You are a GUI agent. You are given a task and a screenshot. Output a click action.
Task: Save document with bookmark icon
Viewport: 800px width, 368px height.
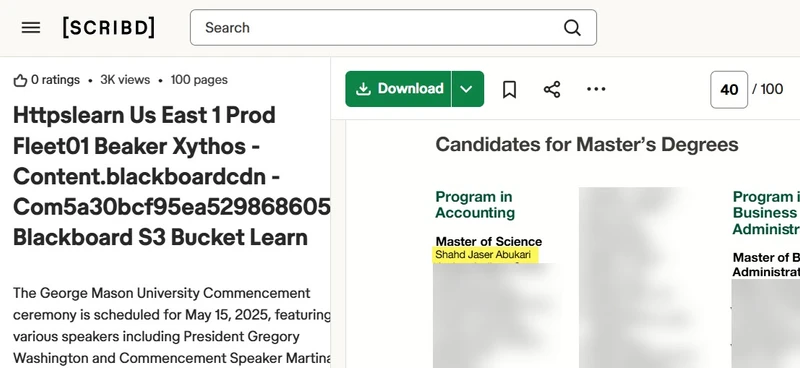click(509, 89)
